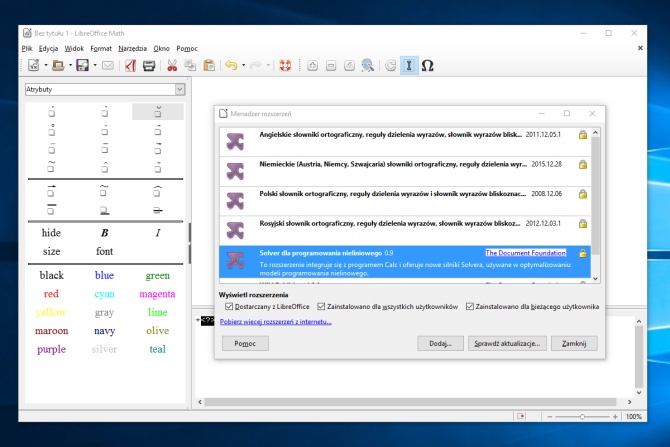The width and height of the screenshot is (670, 447).
Task: Follow the 'Pobierz więcej rozszerzeń z internetu...' link
Action: (276, 322)
